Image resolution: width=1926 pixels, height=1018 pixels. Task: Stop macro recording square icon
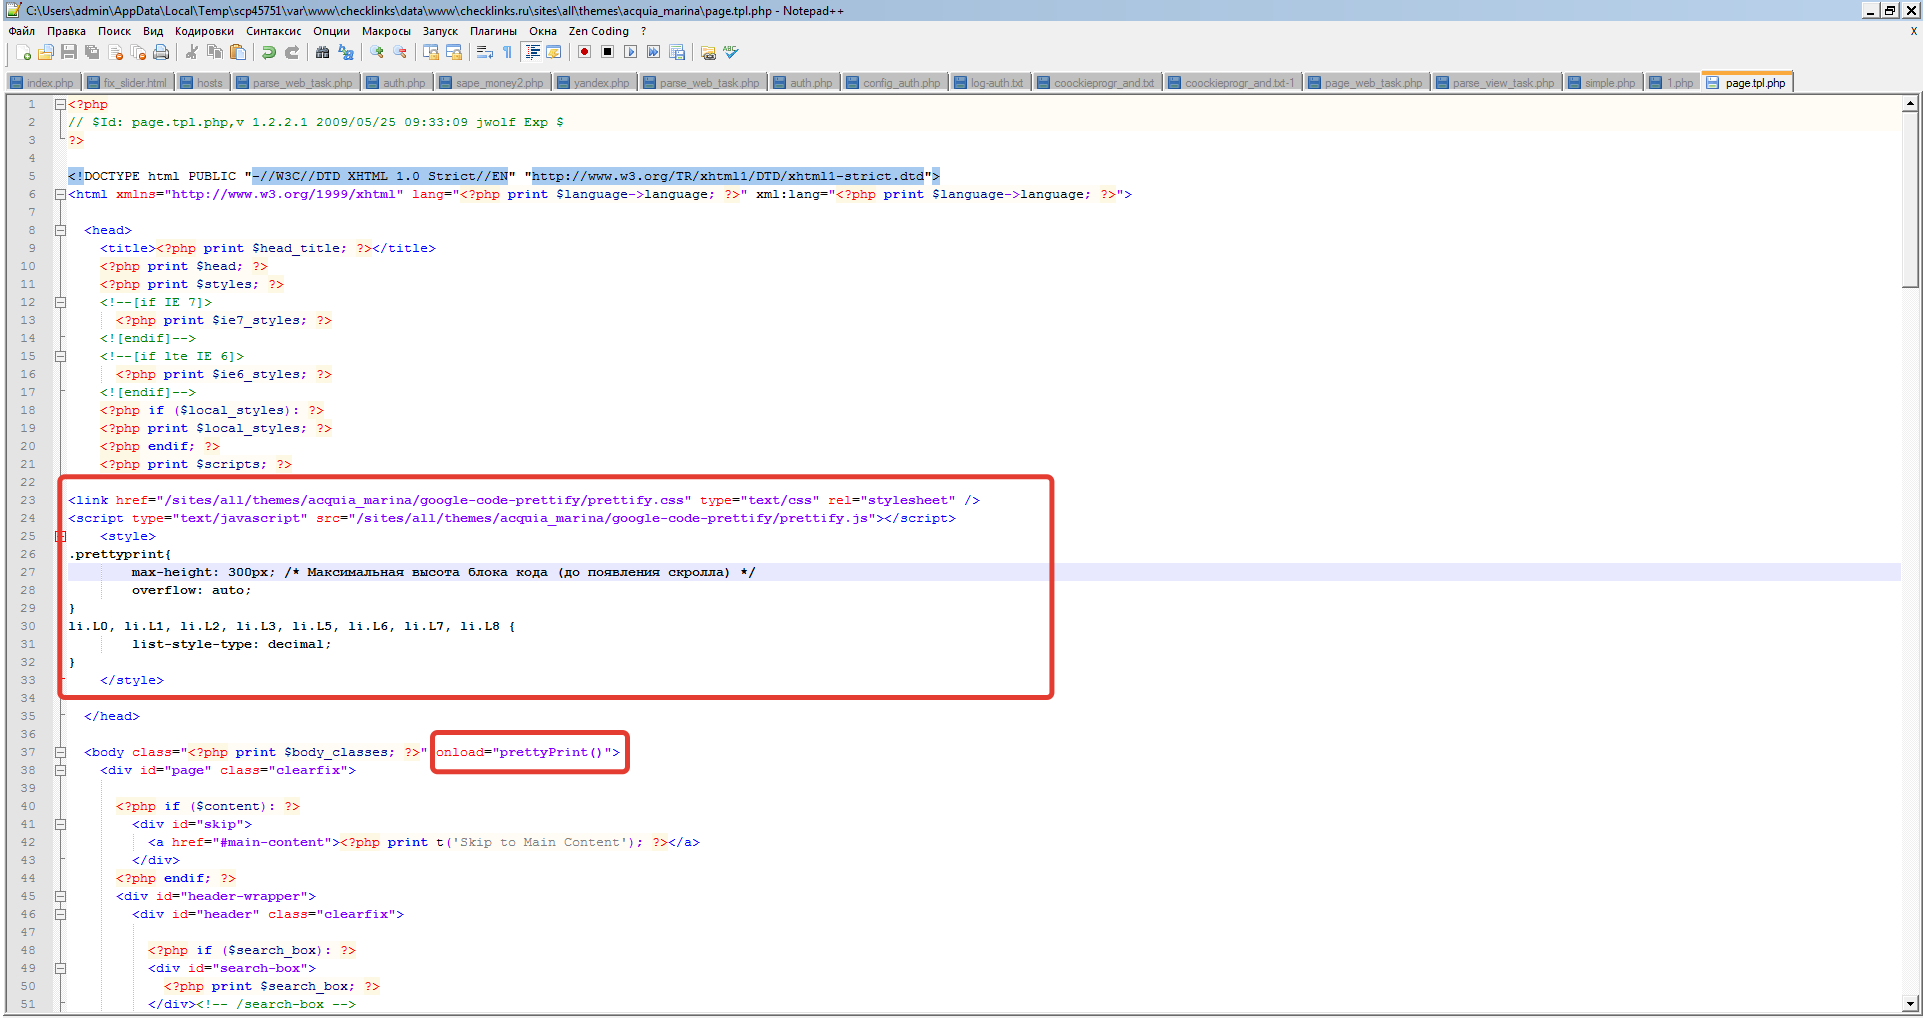607,53
